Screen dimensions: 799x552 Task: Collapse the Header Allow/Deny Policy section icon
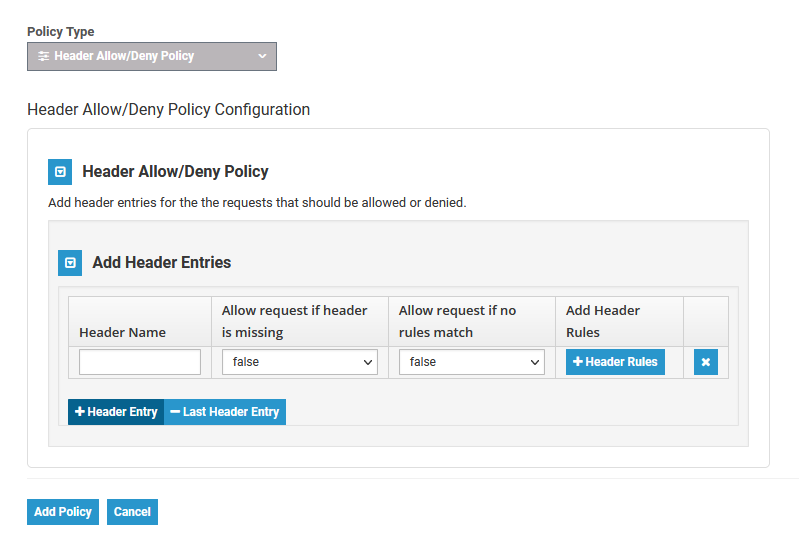[60, 172]
